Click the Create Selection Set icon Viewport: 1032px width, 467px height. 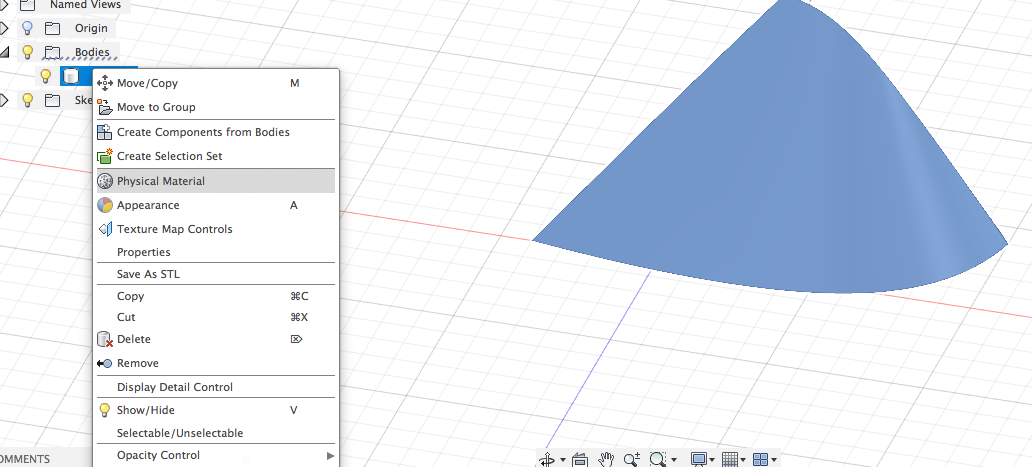click(105, 156)
